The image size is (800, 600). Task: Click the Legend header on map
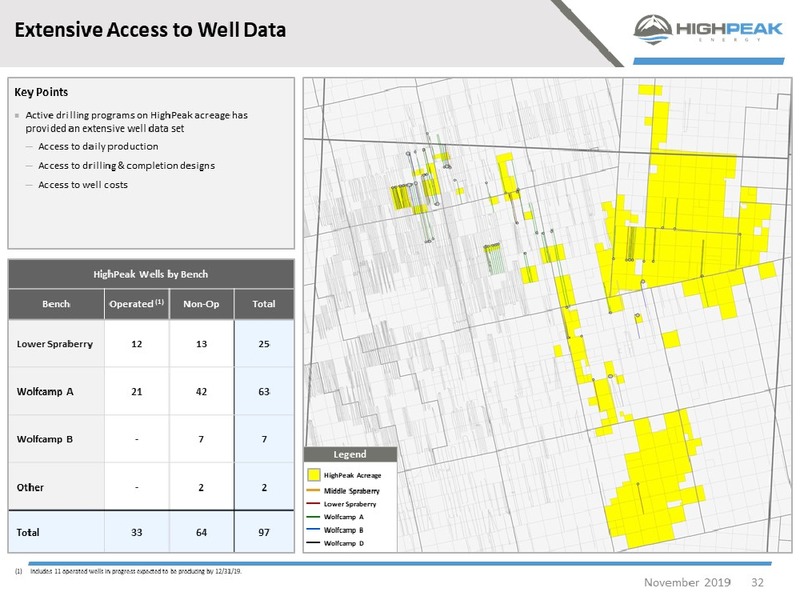click(350, 454)
